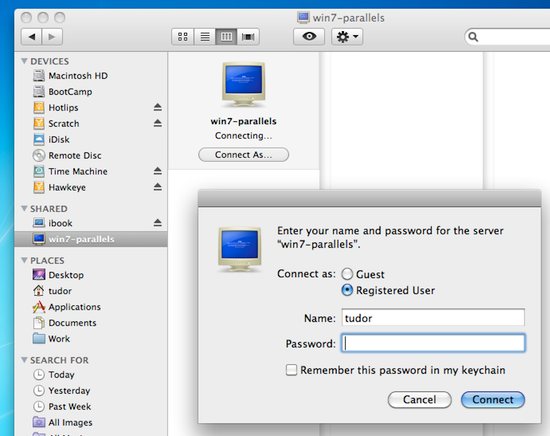Switch to icon view in Finder toolbar

coord(182,36)
